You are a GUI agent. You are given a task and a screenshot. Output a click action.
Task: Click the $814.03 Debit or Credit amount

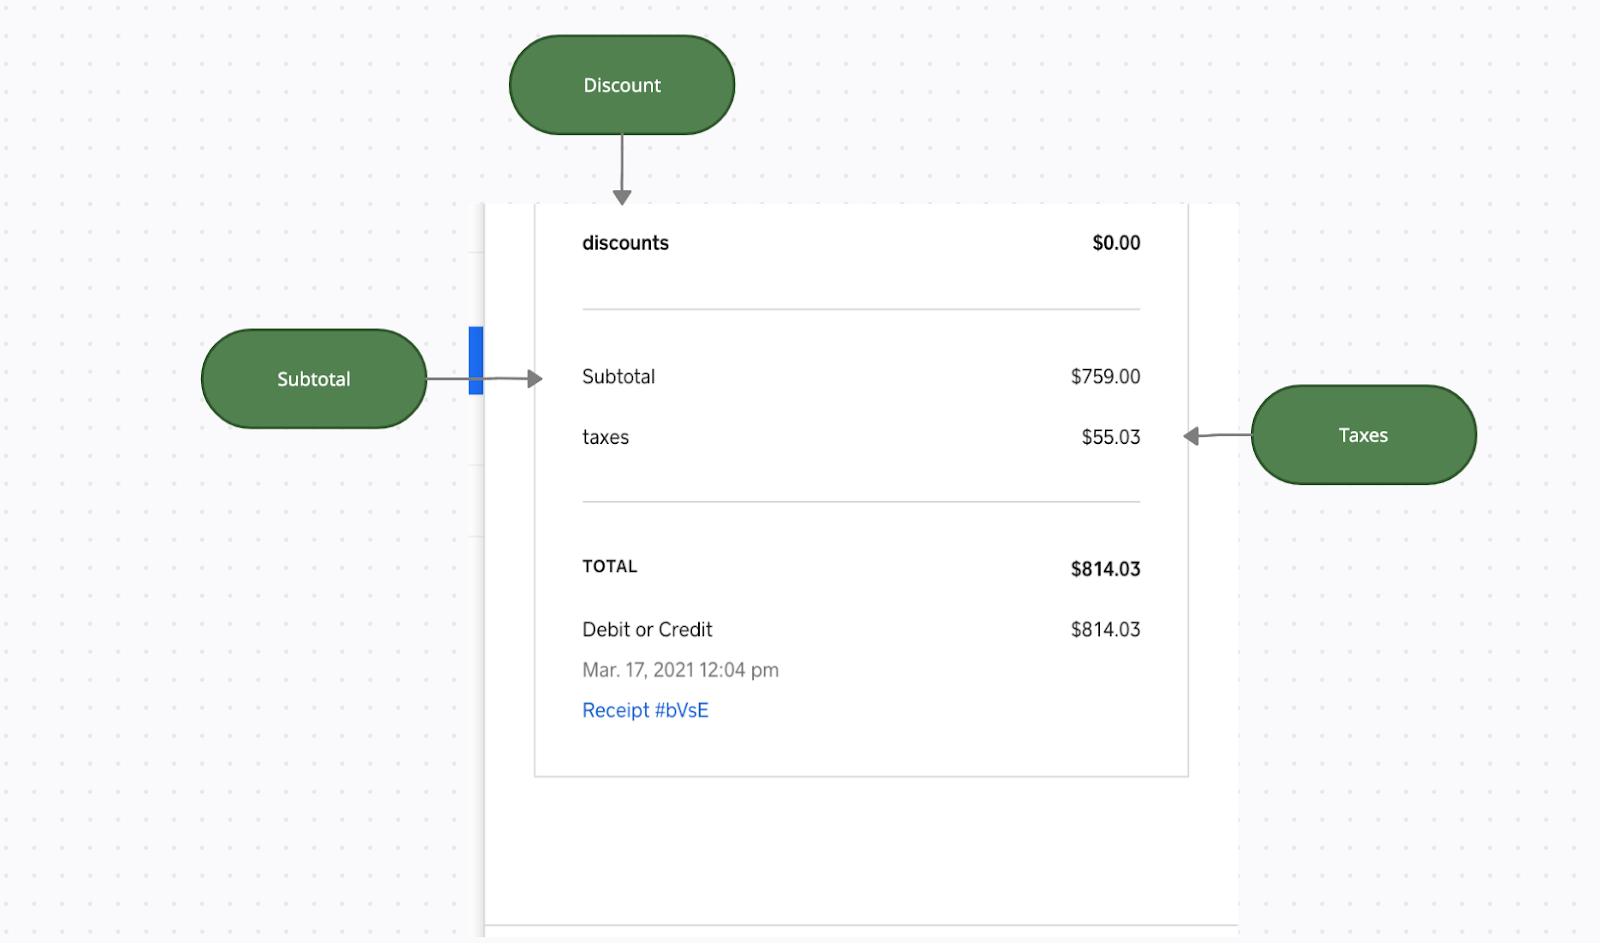coord(1105,630)
